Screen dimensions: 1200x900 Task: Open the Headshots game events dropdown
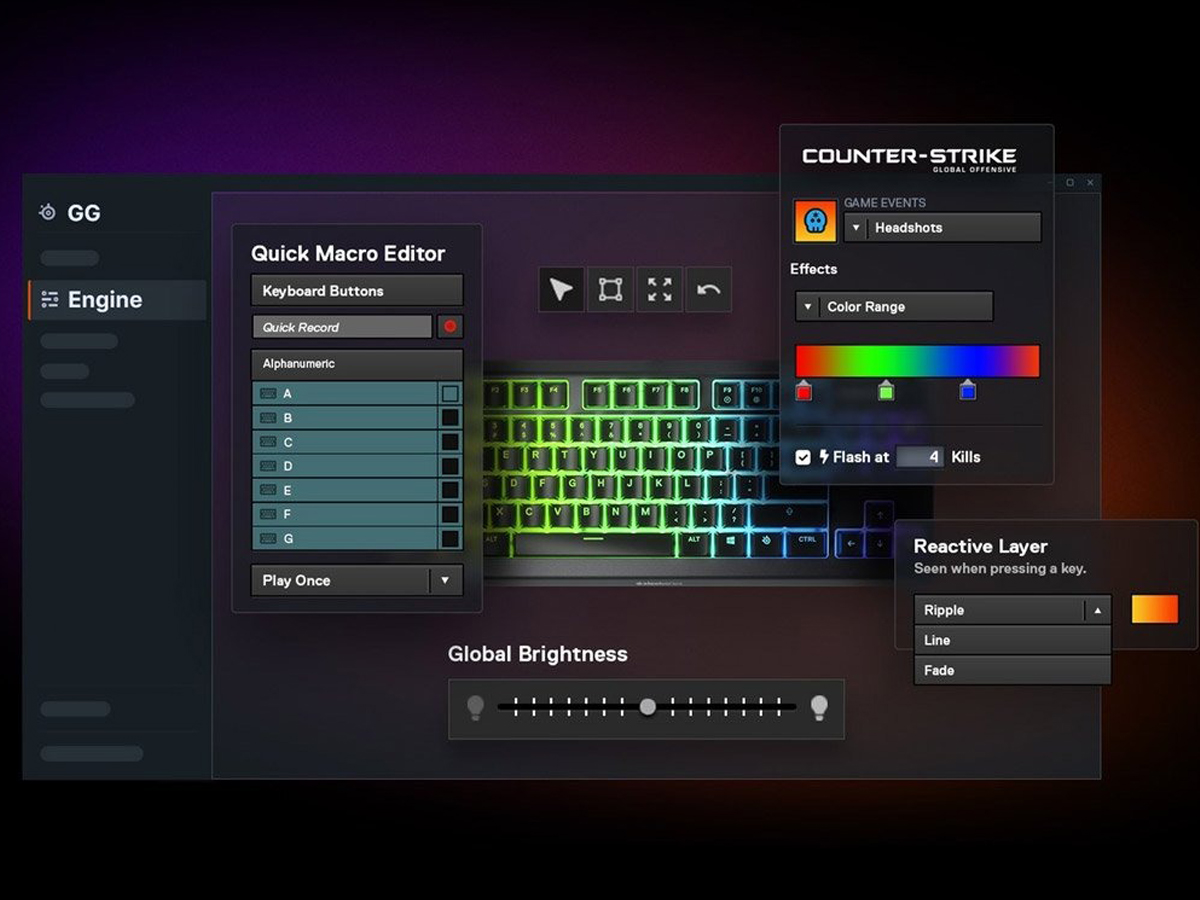click(x=942, y=228)
